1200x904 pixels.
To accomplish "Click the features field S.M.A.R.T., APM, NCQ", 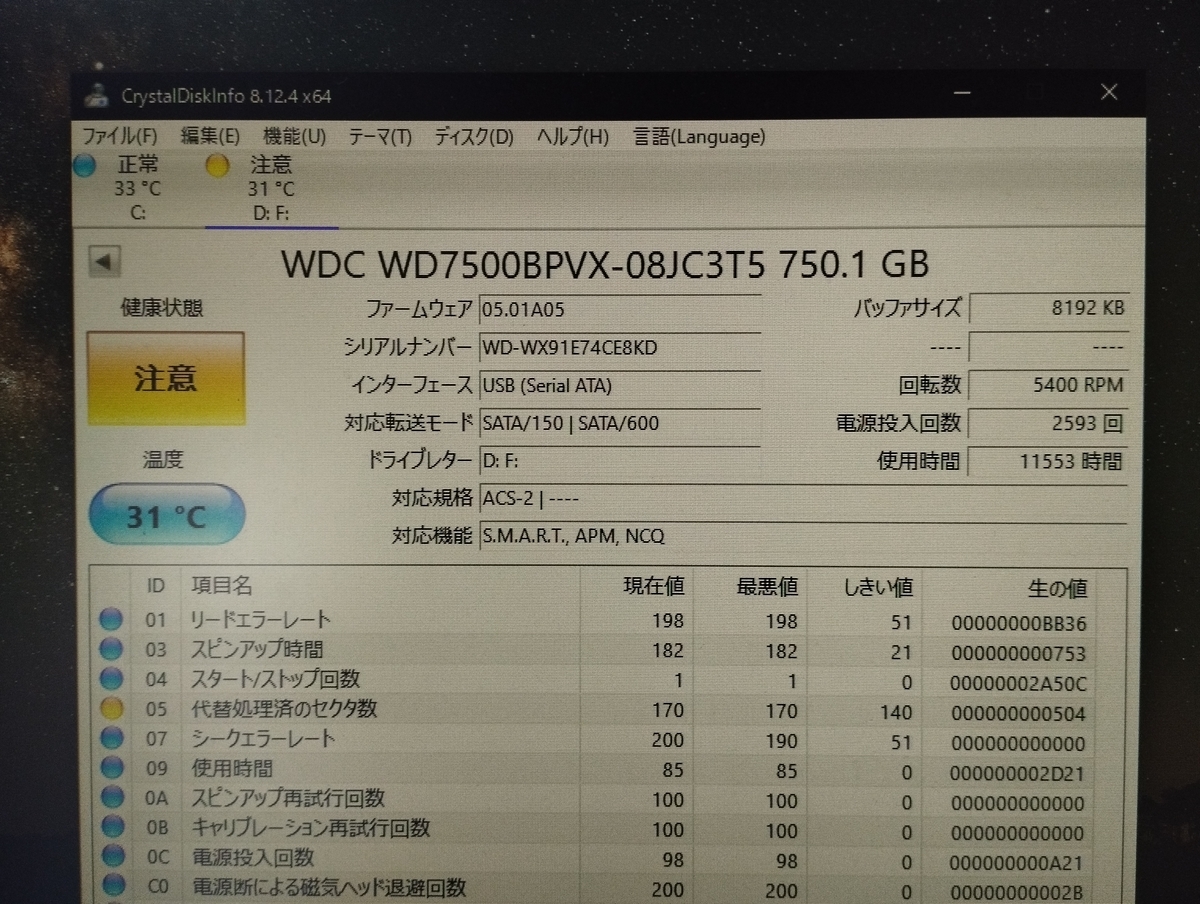I will pyautogui.click(x=803, y=536).
